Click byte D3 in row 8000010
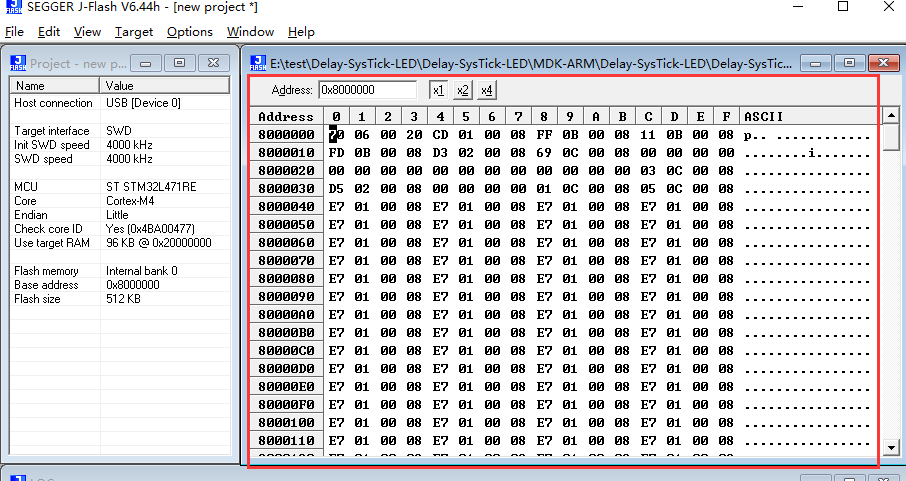The width and height of the screenshot is (906, 481). coord(440,153)
